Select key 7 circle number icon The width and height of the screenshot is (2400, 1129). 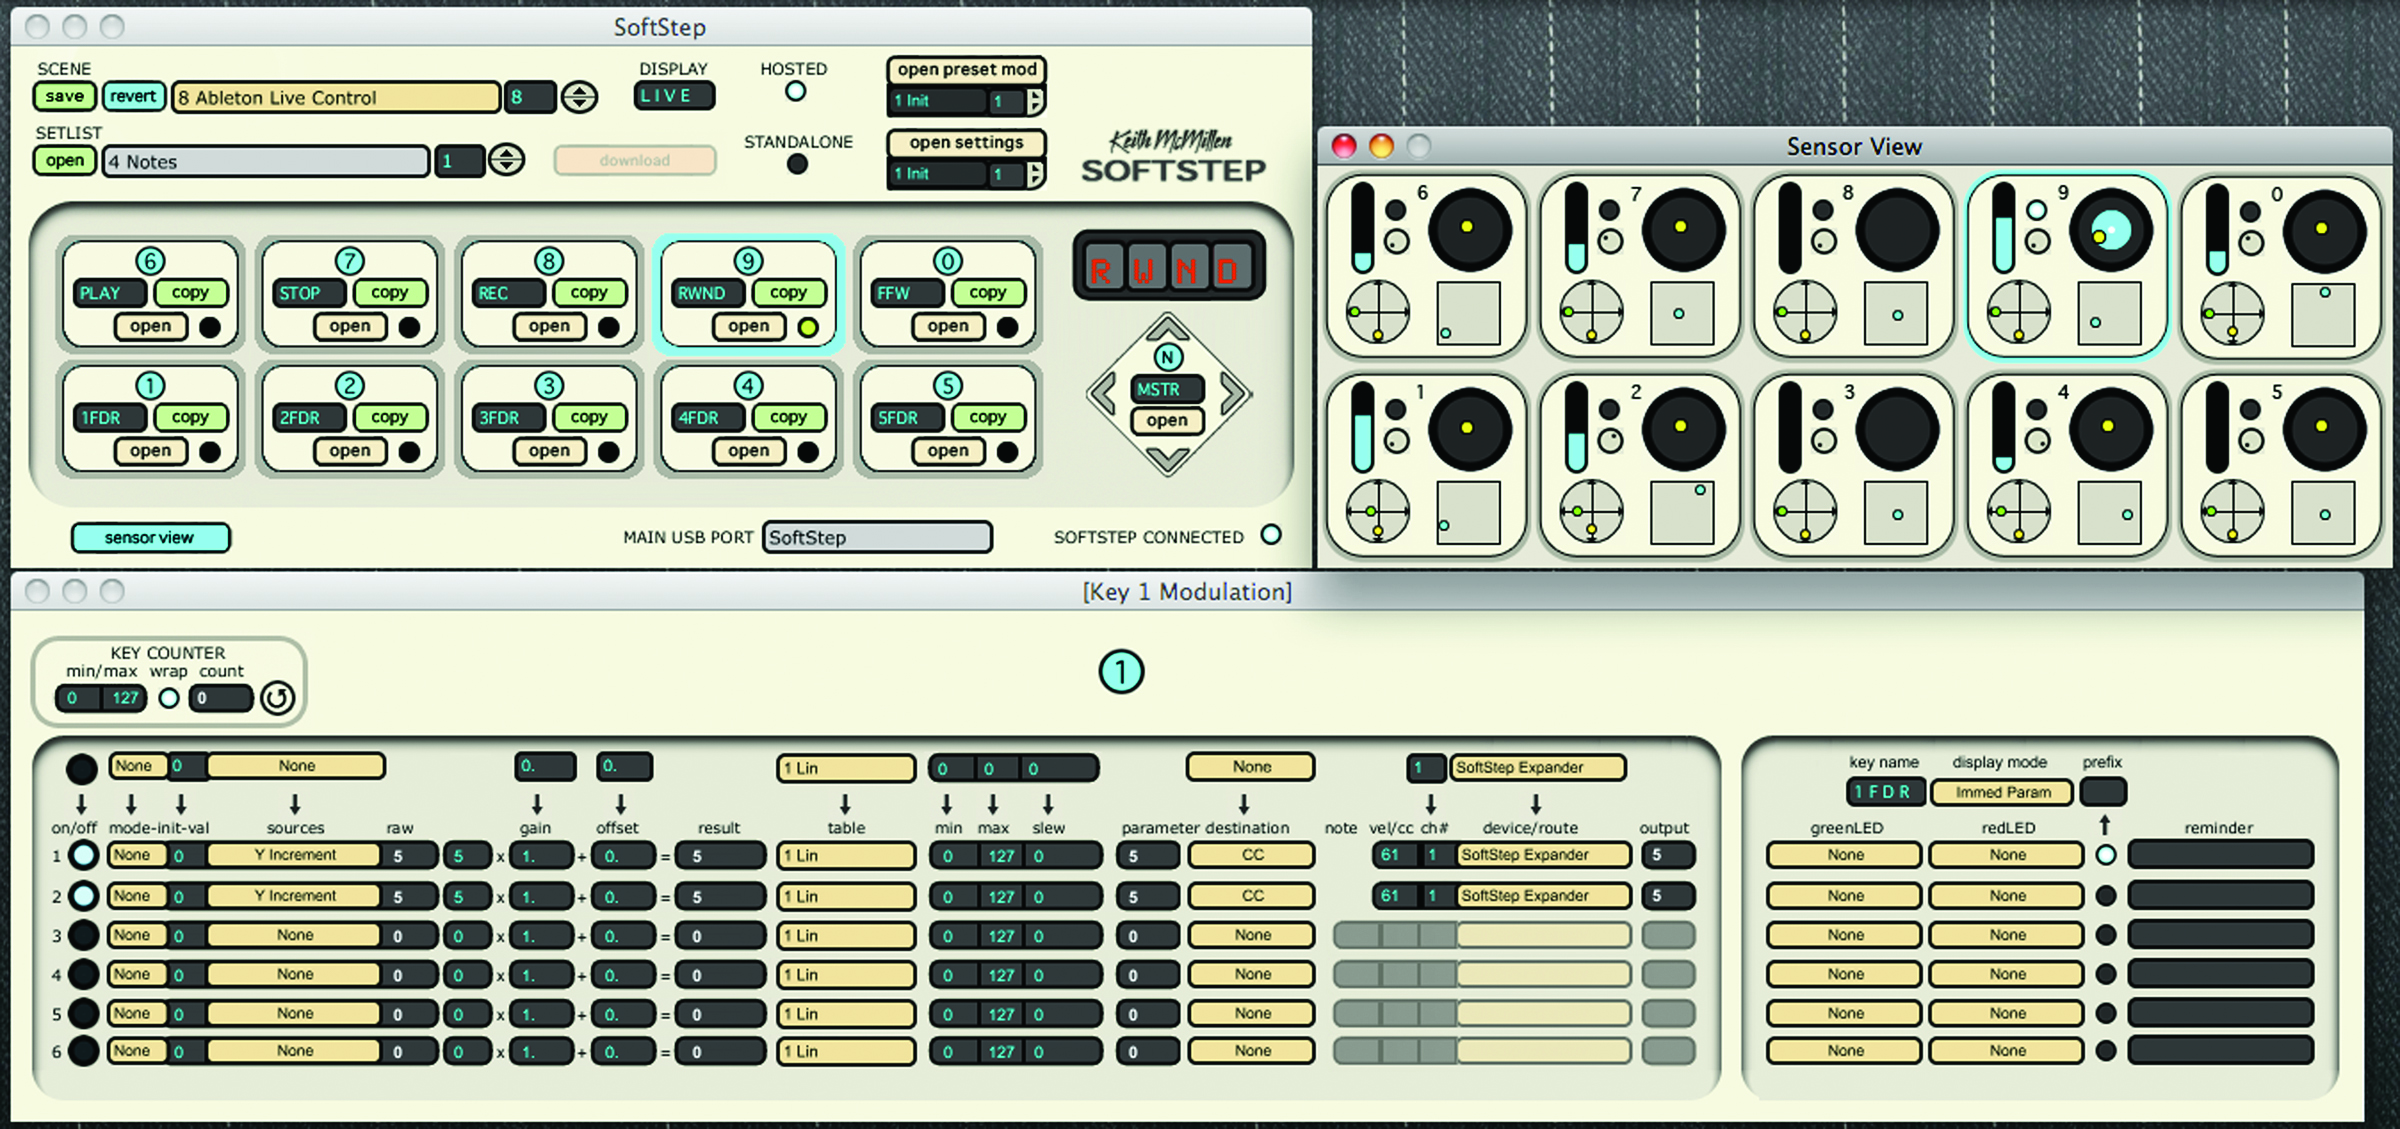349,261
